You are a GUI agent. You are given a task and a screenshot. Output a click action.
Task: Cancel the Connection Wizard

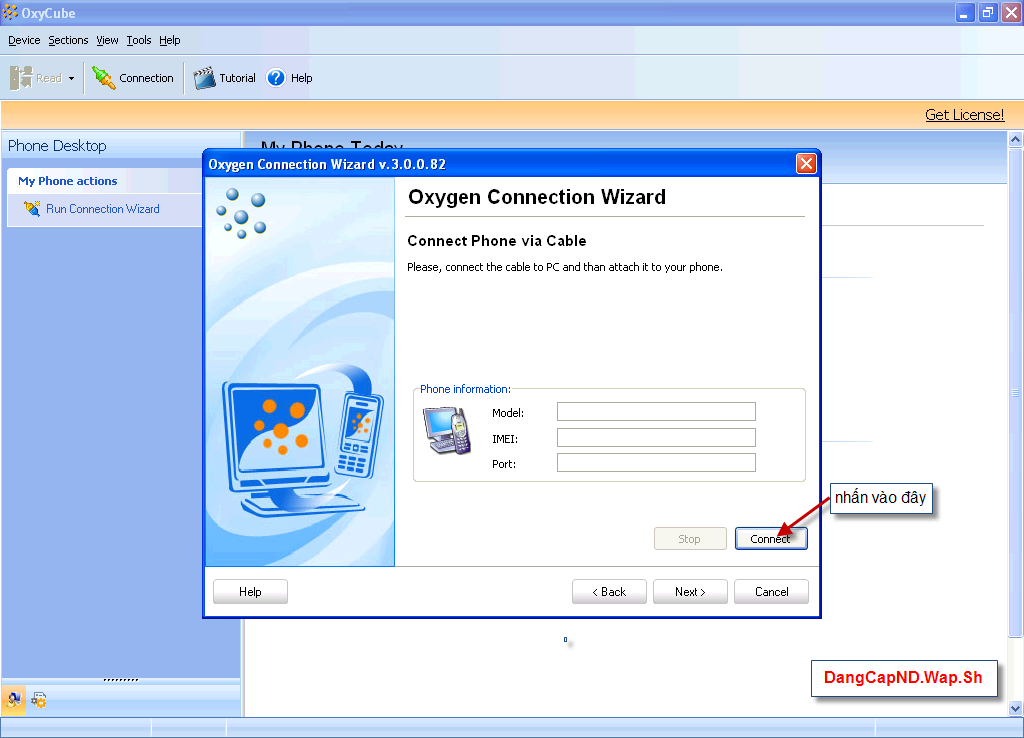(771, 592)
